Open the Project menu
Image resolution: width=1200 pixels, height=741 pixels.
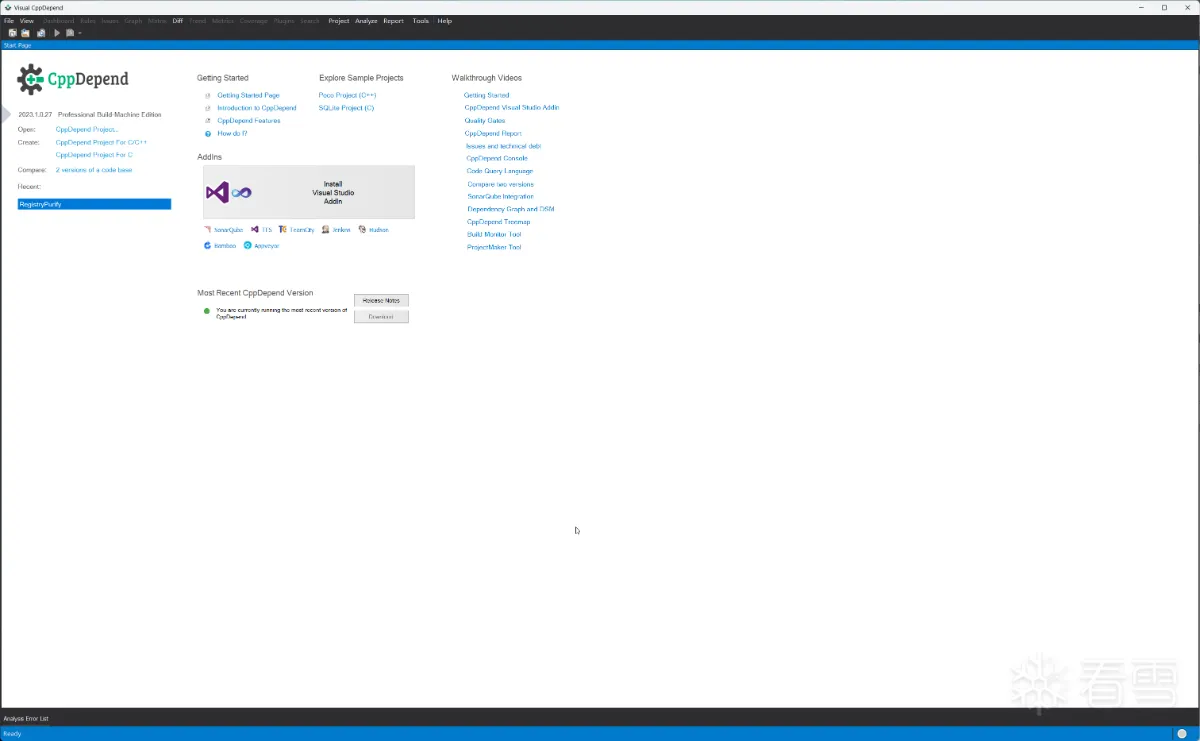pyautogui.click(x=339, y=21)
